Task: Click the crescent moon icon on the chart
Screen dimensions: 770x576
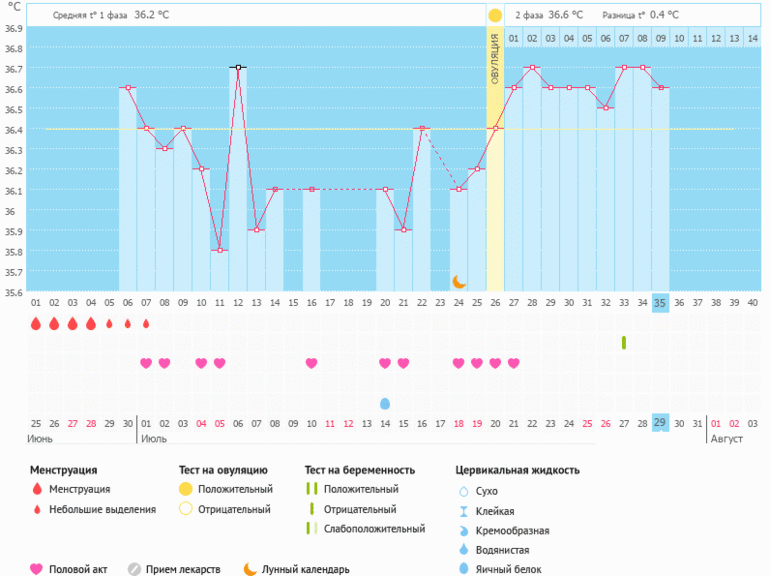Action: tap(459, 282)
